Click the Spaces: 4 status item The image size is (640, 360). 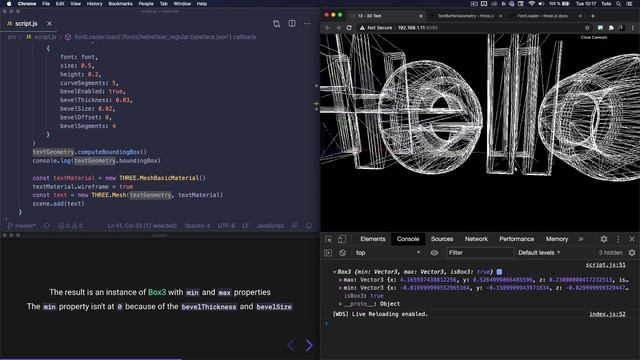(x=197, y=226)
